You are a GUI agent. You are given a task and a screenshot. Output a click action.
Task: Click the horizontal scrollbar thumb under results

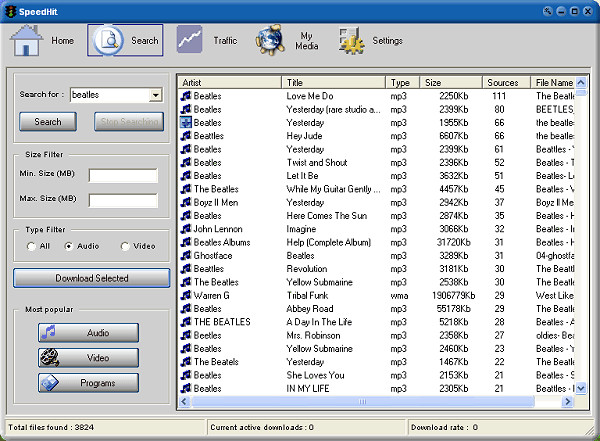[362, 401]
